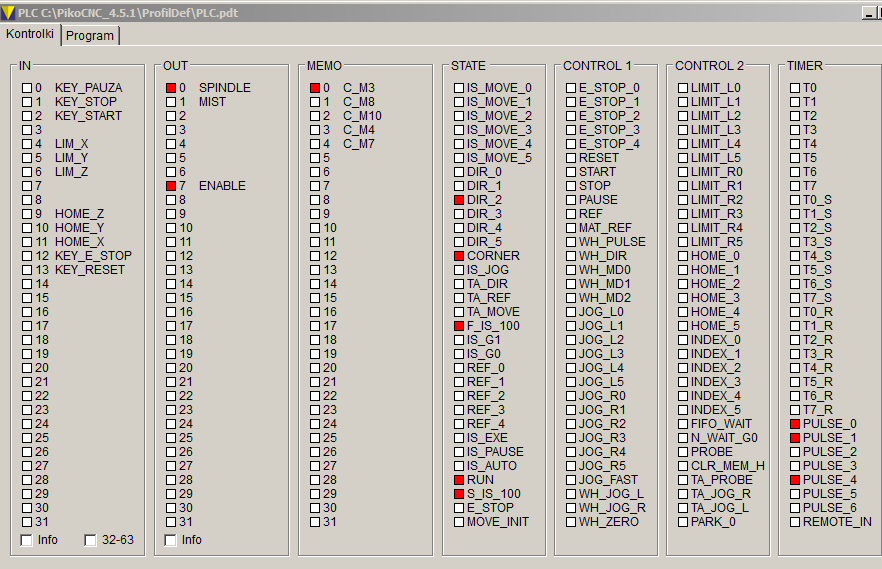Toggle the KEY_STOP input indicator
This screenshot has height=569, width=882.
point(27,102)
